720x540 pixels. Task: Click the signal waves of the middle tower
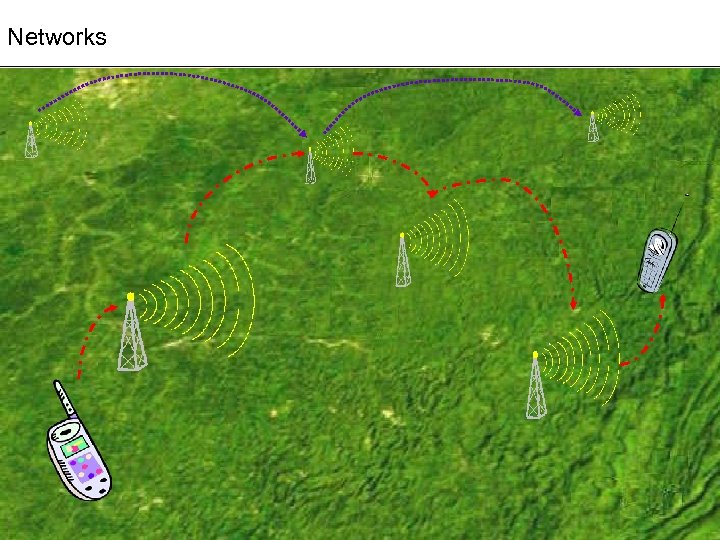click(438, 238)
